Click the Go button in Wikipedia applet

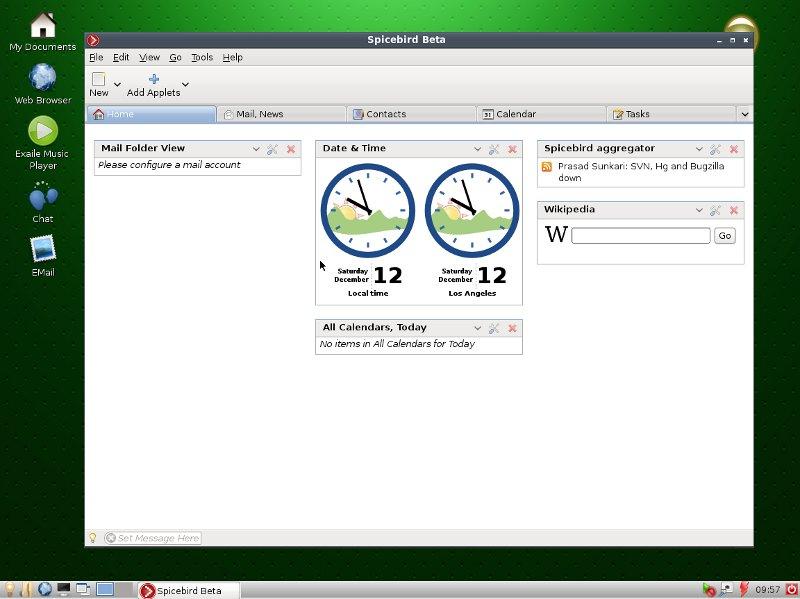[x=724, y=236]
